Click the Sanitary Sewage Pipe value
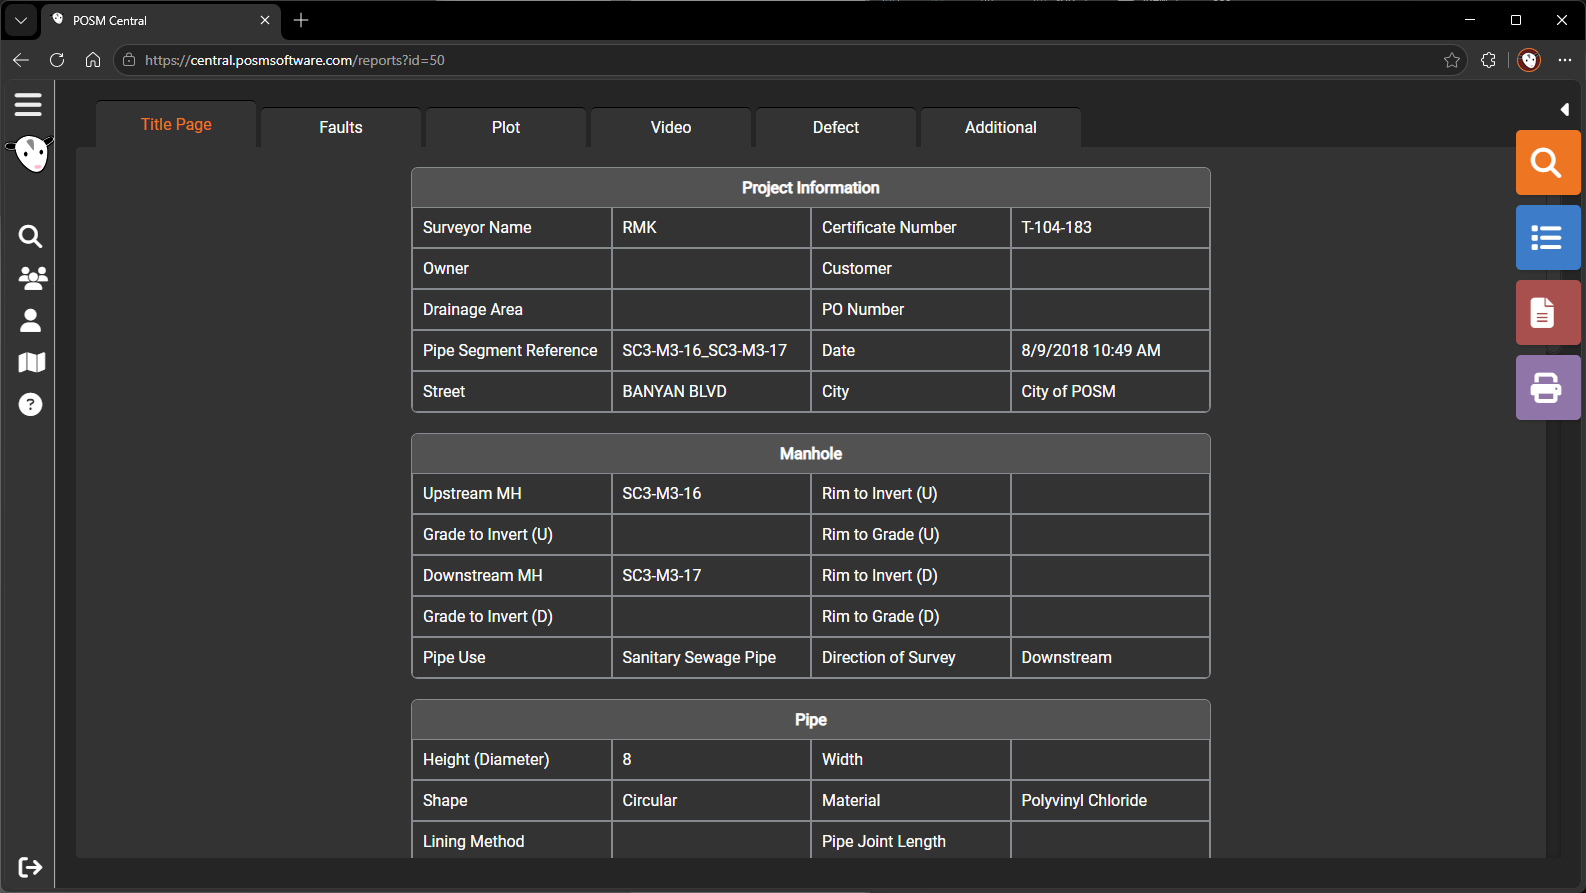The image size is (1586, 893). click(x=699, y=658)
